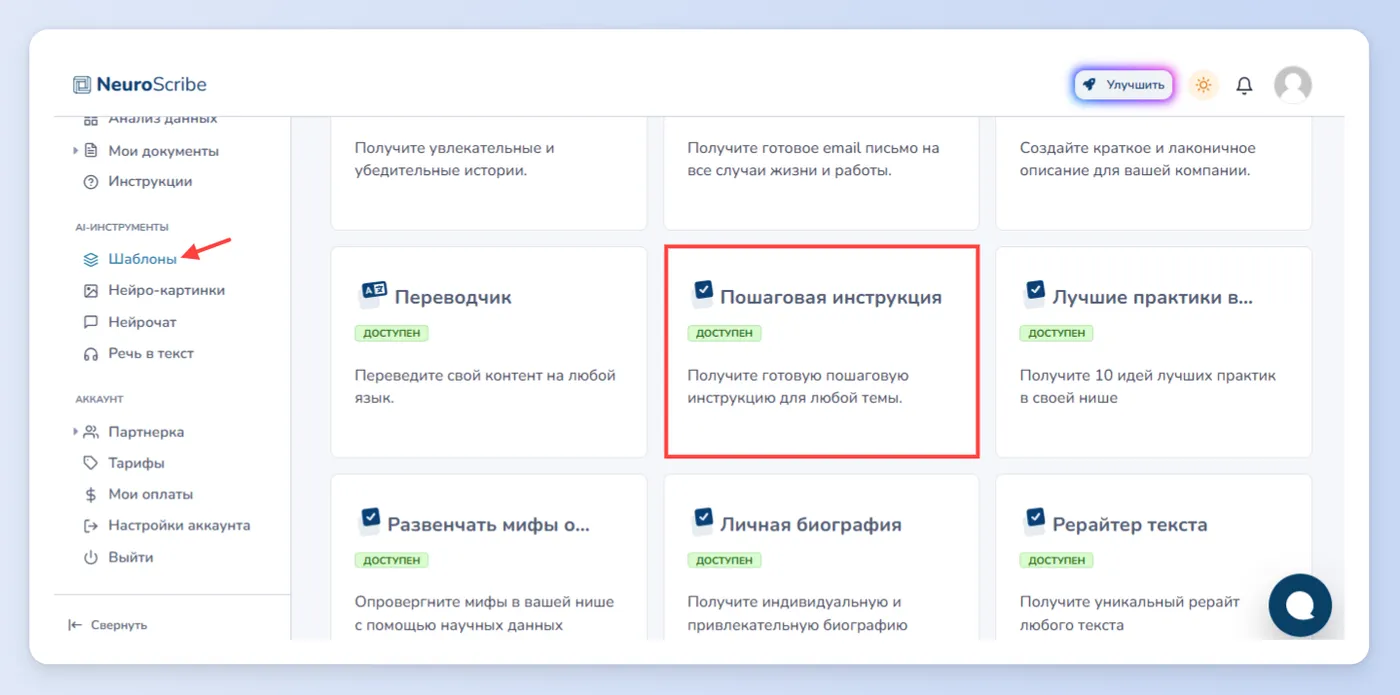This screenshot has height=695, width=1400.
Task: Go to Тарифы page
Action: [x=137, y=463]
